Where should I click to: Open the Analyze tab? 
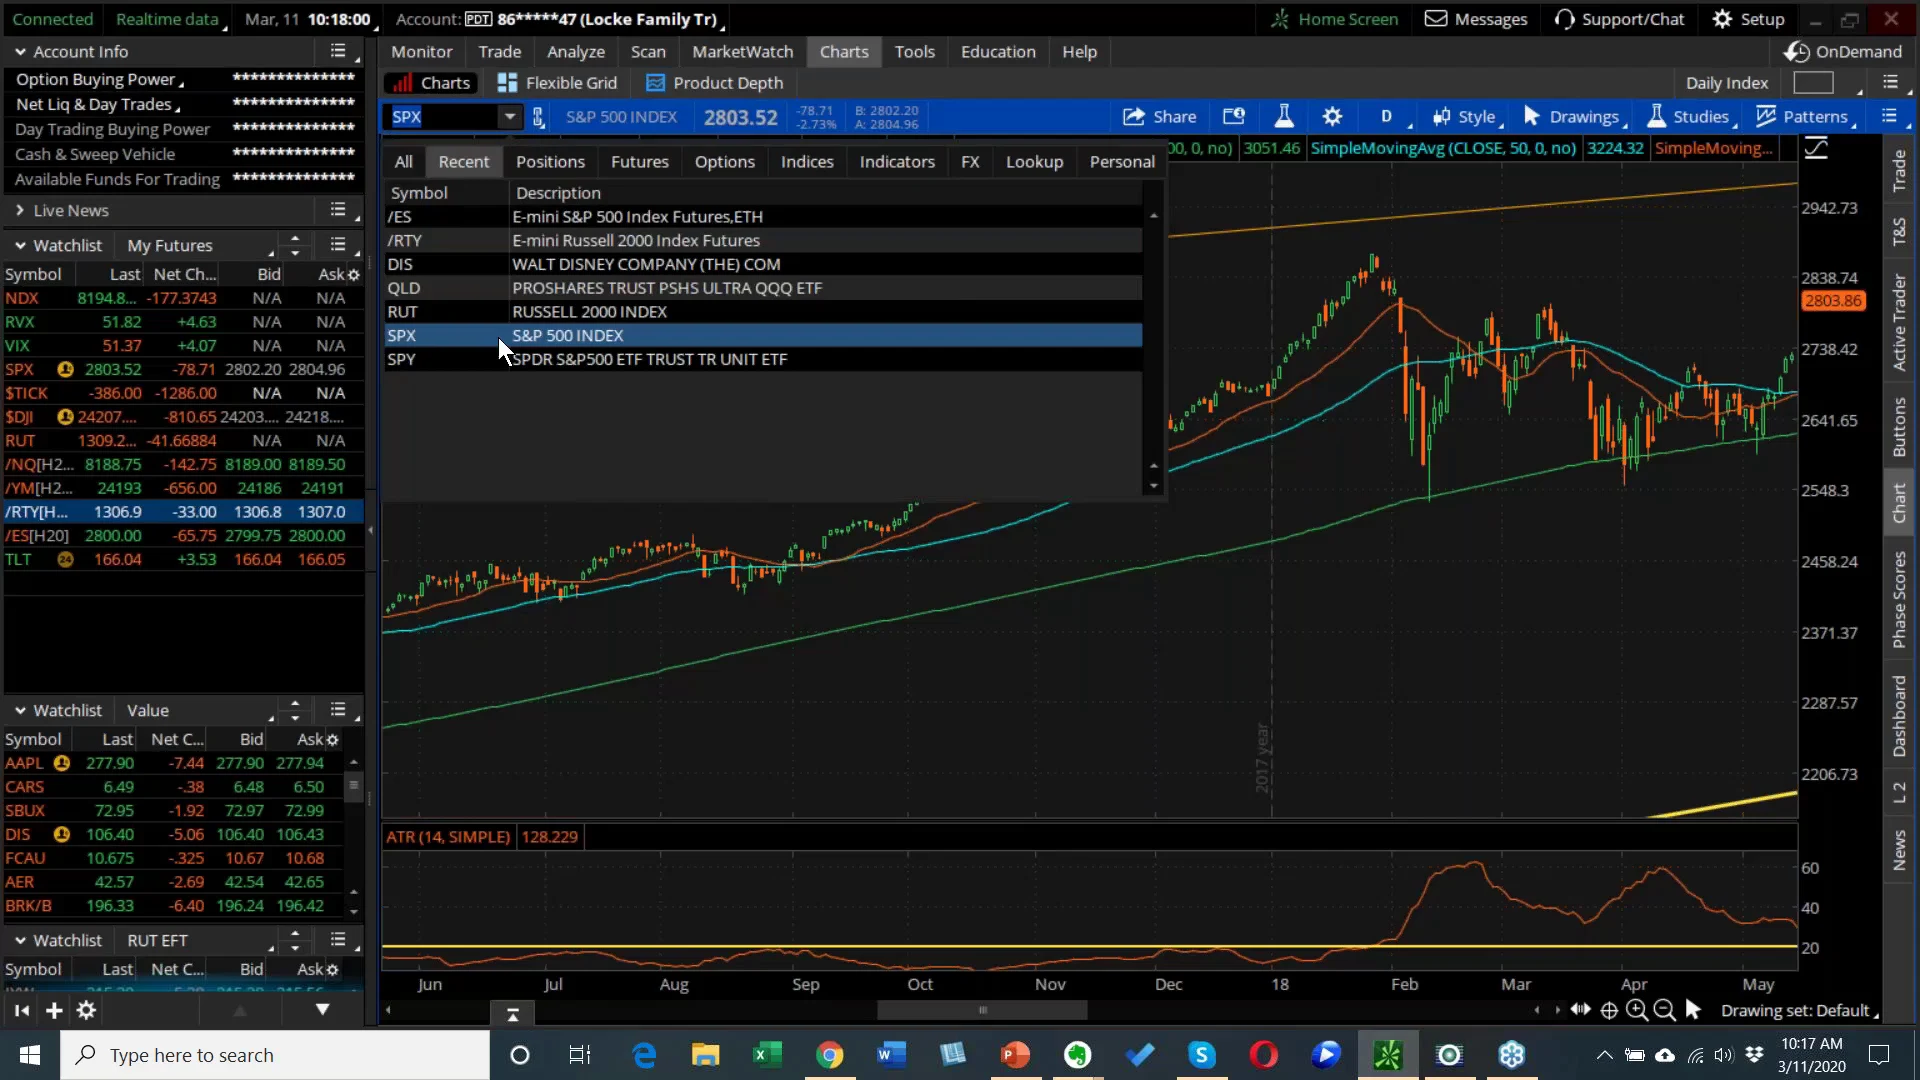(x=576, y=52)
